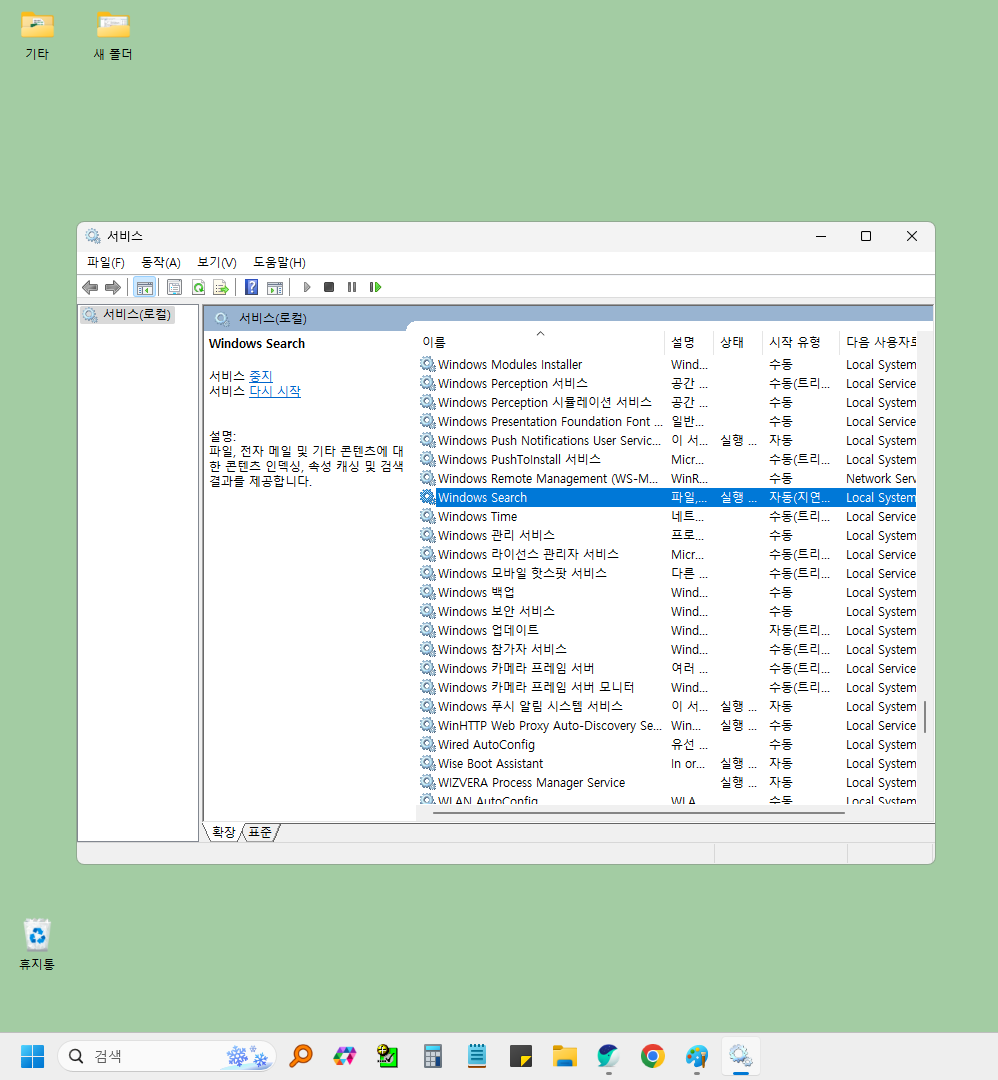Open the 기타 folder on the desktop
998x1080 pixels.
37,36
